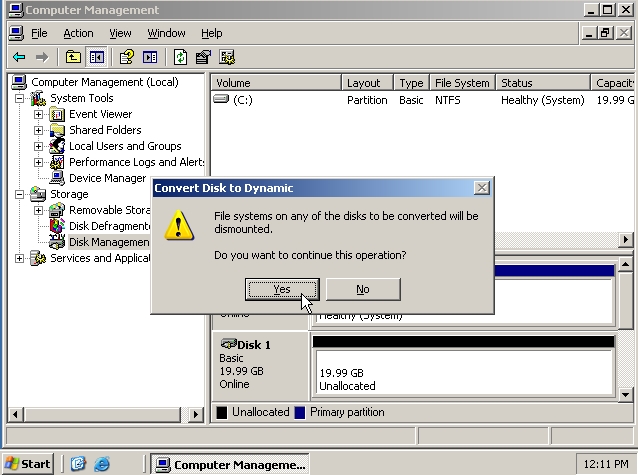Click the 'Healthy (System)' status cell
The width and height of the screenshot is (638, 475).
(542, 100)
